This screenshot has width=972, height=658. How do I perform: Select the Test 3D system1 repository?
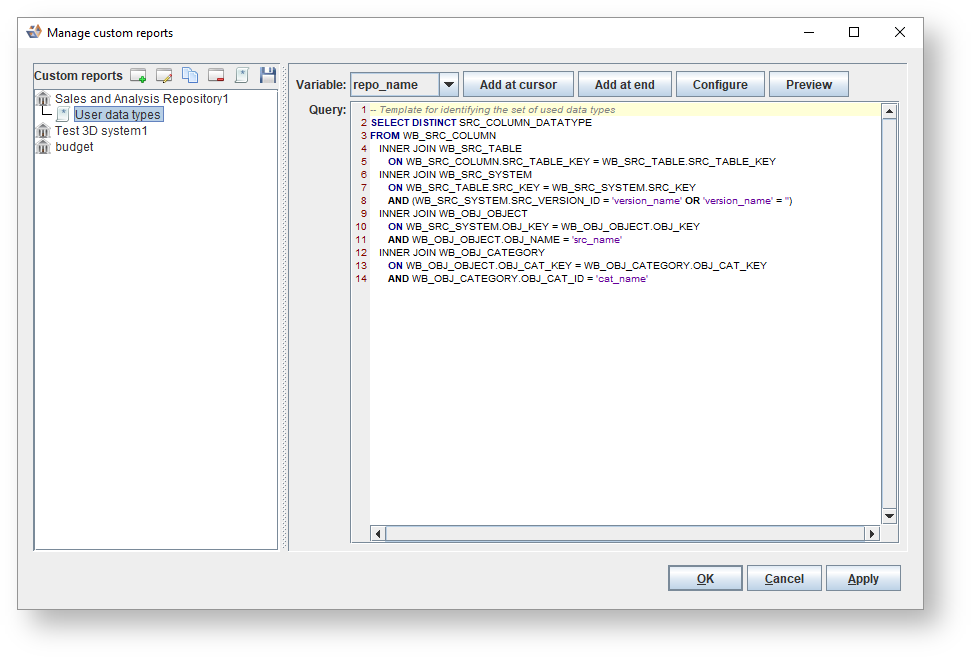click(x=101, y=131)
